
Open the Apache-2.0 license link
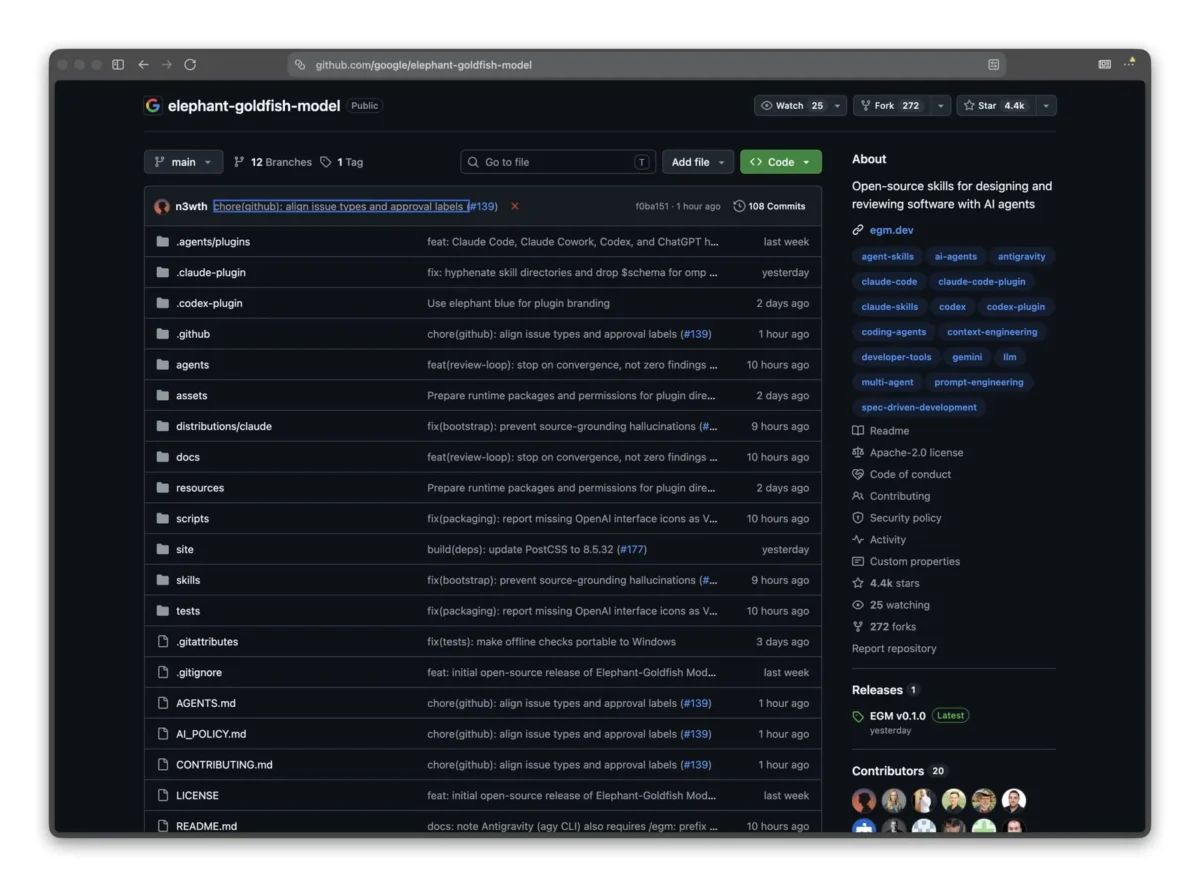pos(916,453)
